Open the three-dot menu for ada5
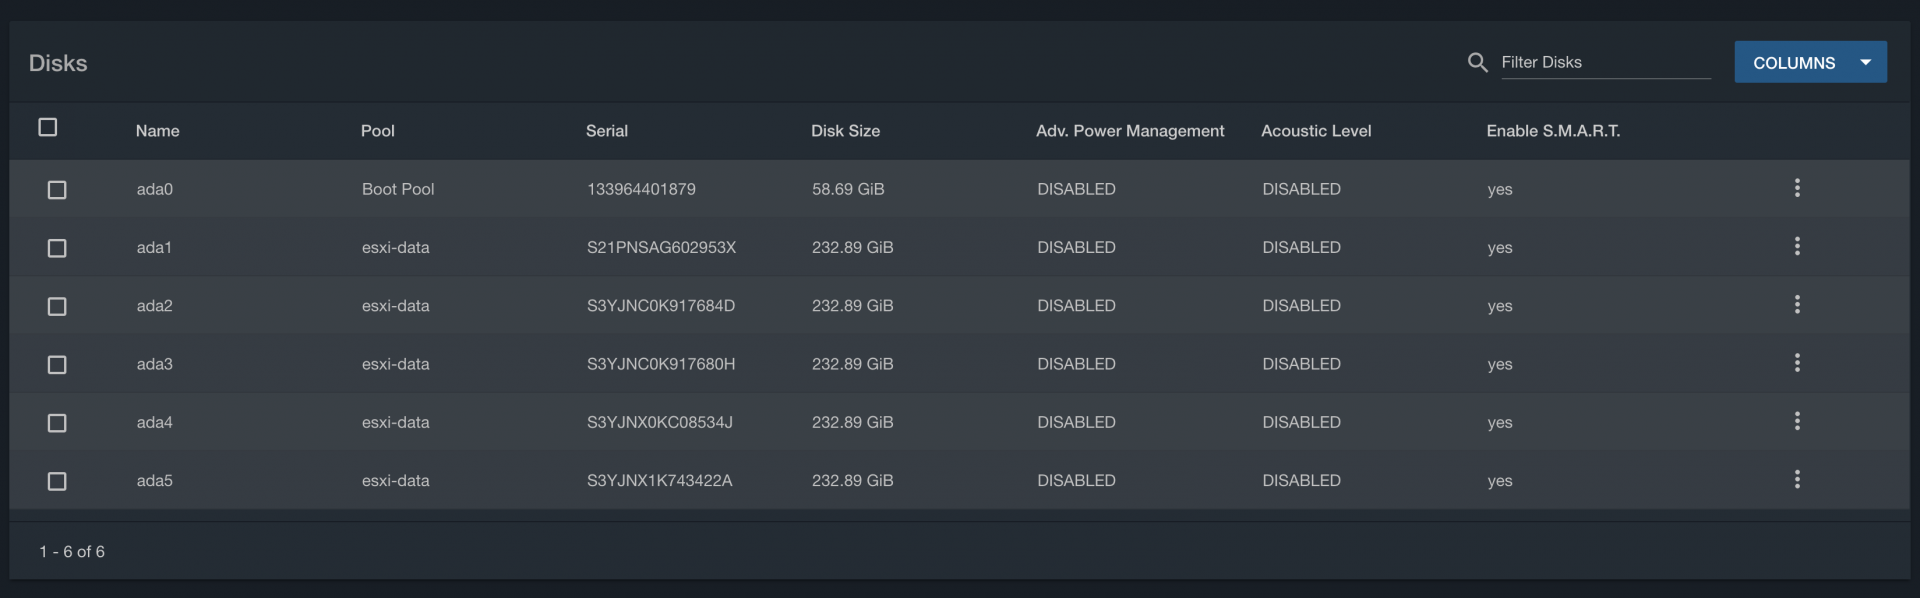This screenshot has width=1920, height=598. 1797,479
